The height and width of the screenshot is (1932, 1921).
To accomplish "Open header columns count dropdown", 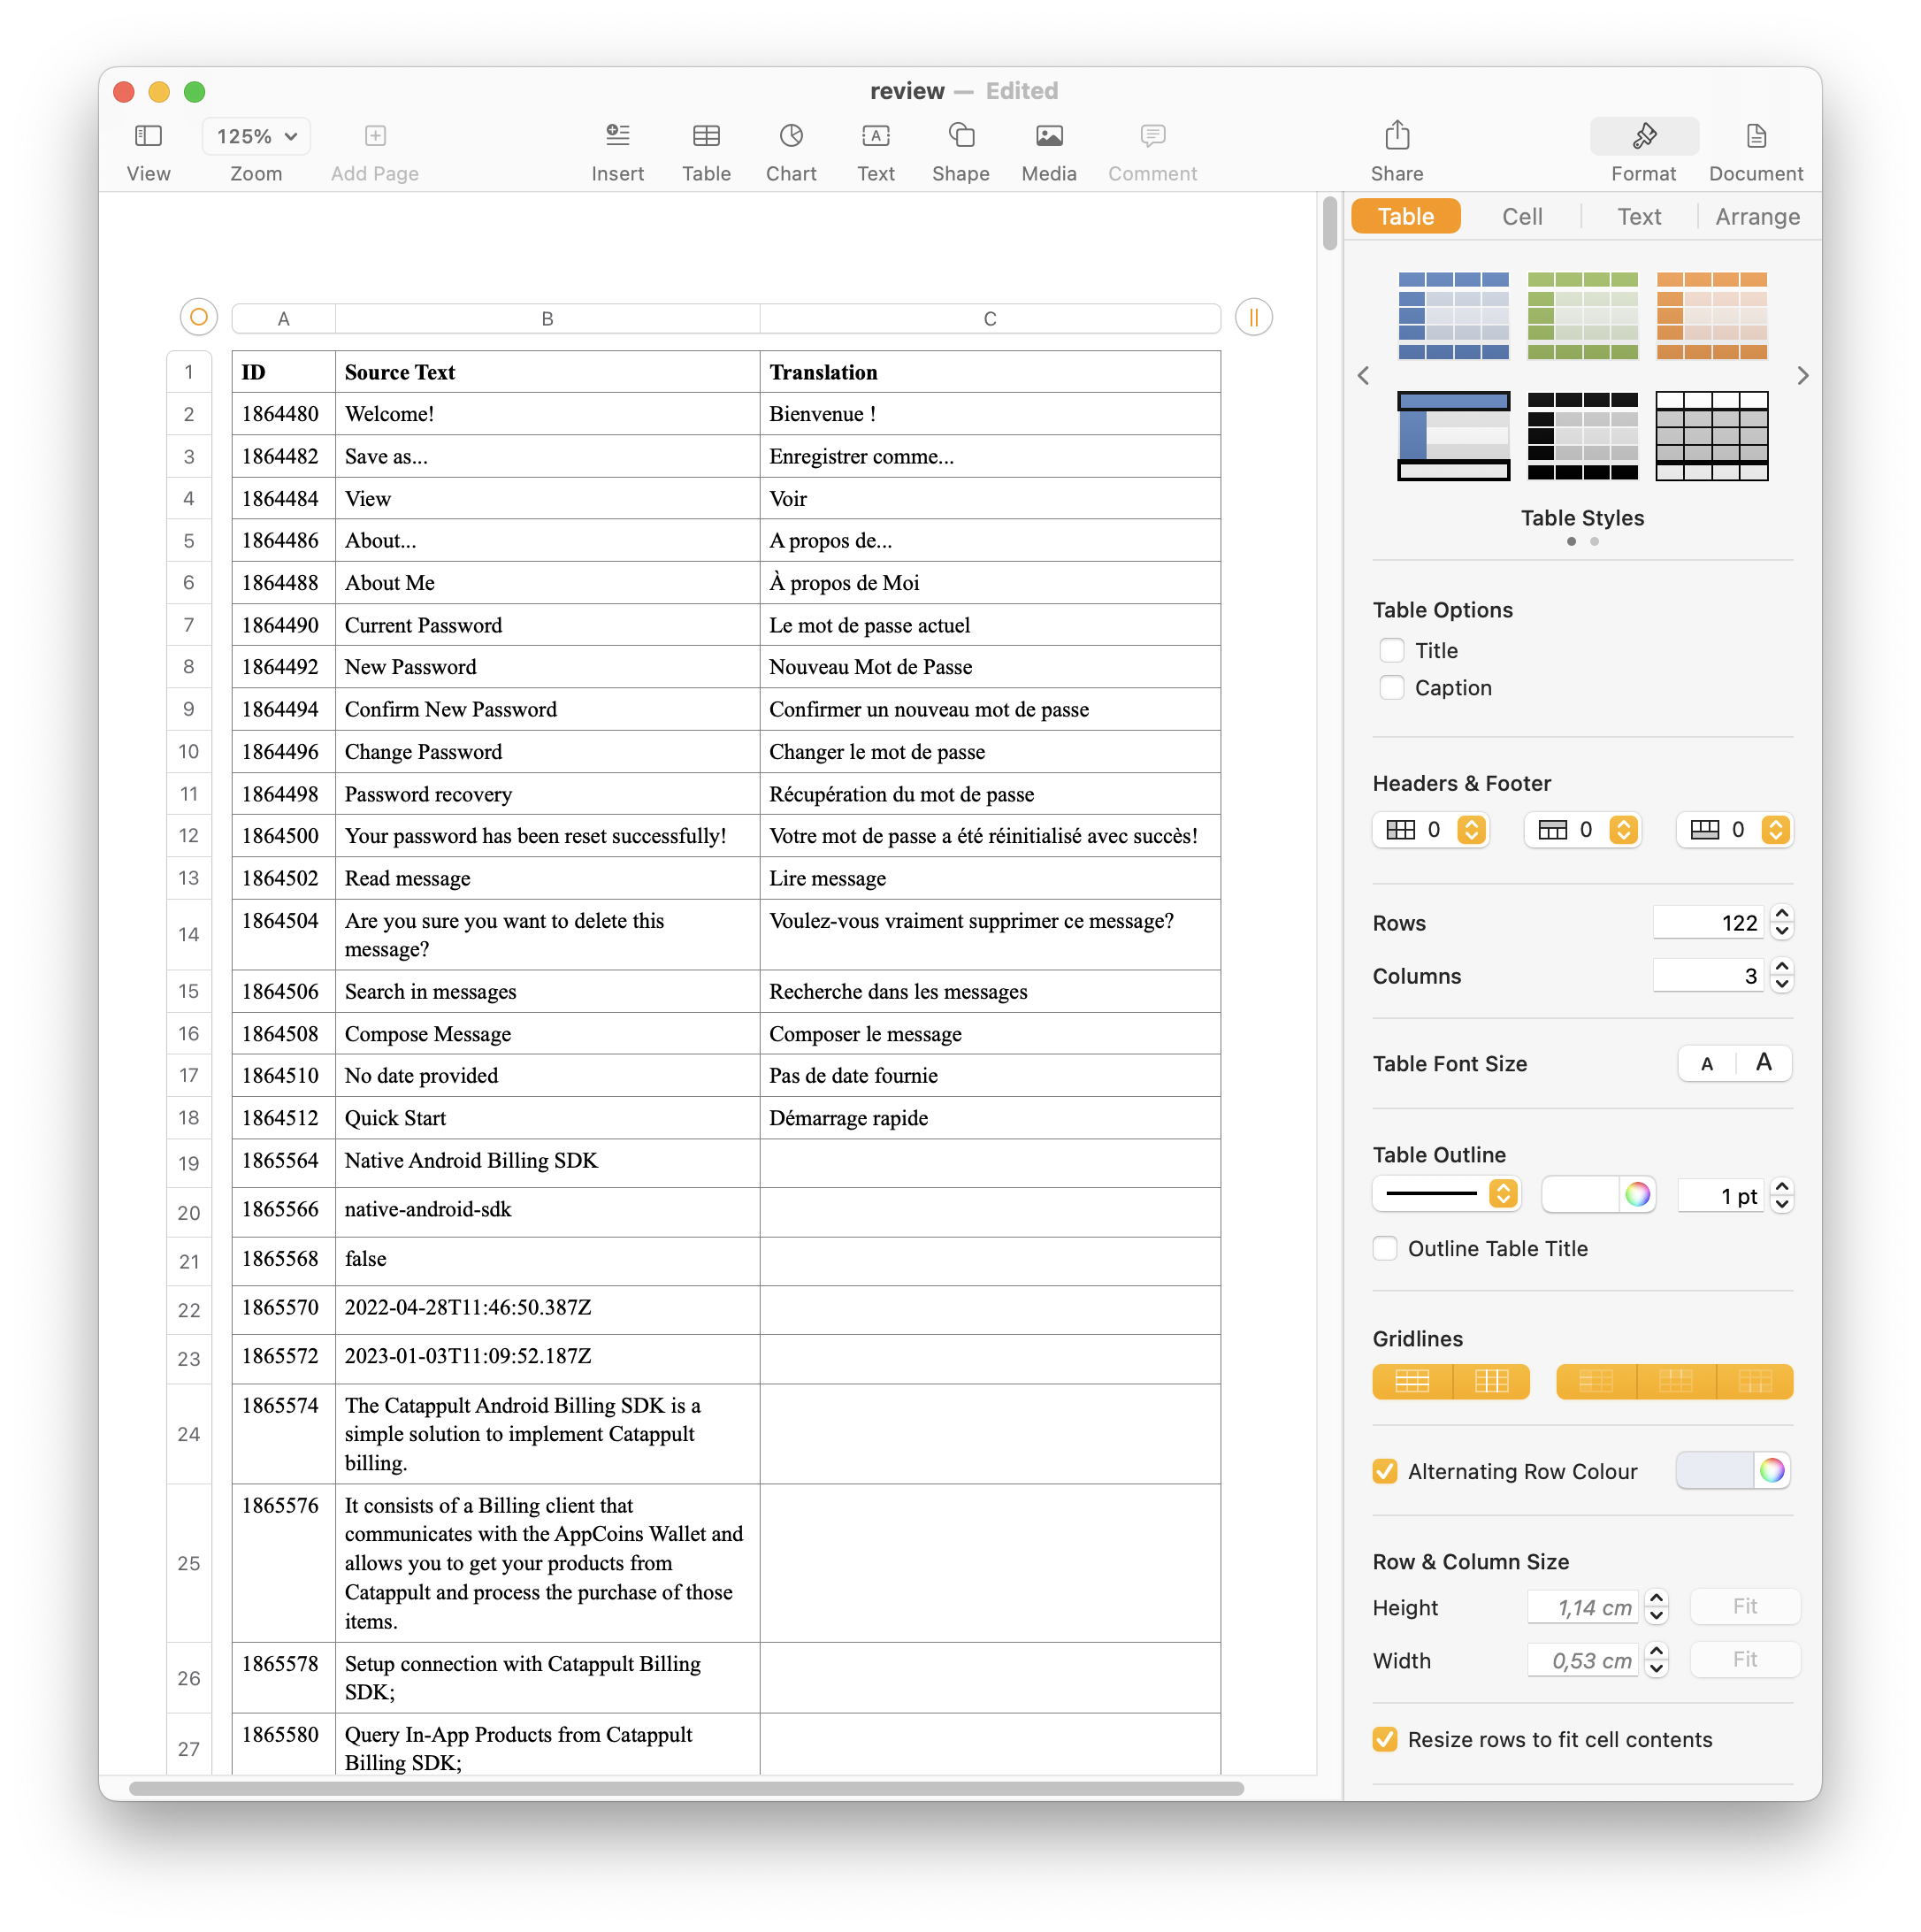I will 1430,829.
